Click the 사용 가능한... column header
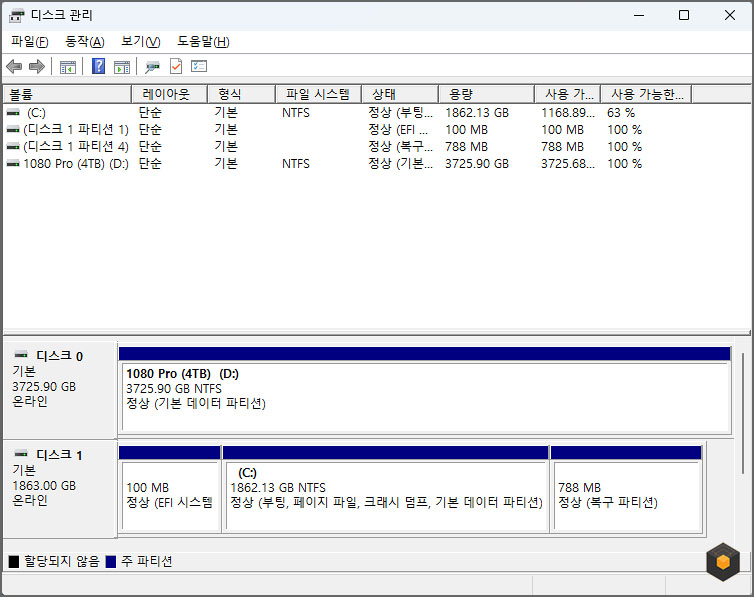The height and width of the screenshot is (597, 754). click(x=647, y=94)
